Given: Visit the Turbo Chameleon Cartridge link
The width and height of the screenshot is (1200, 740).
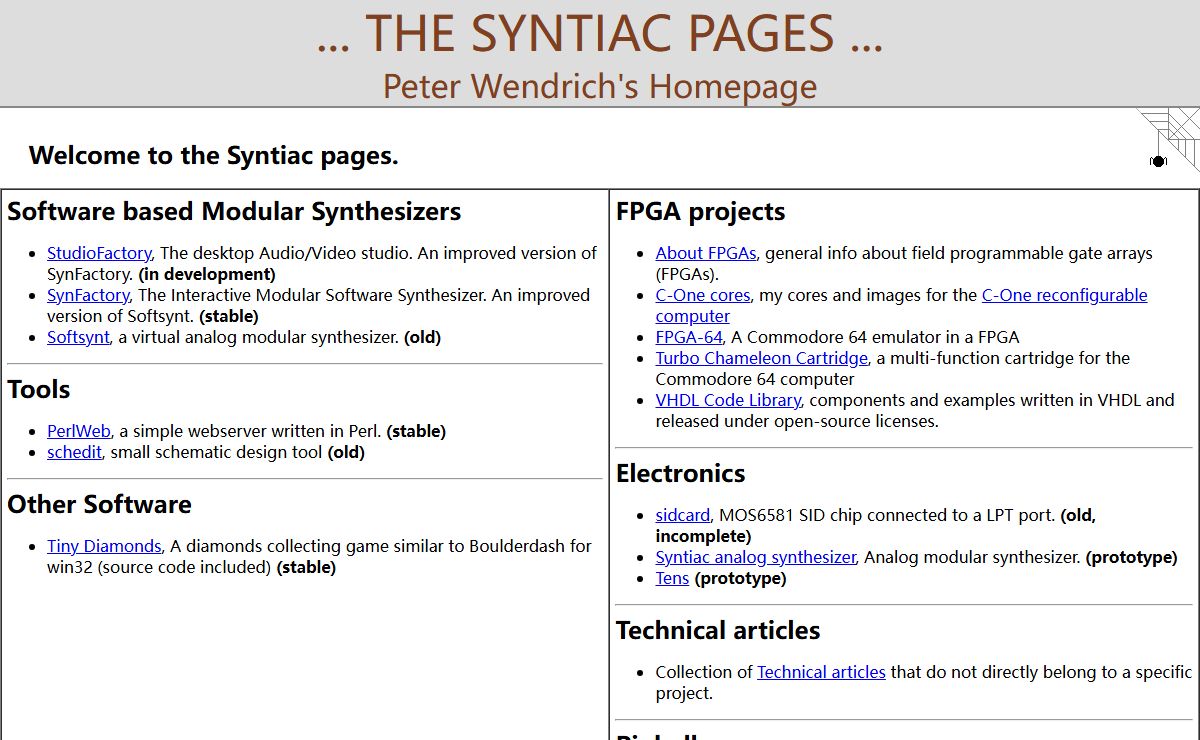Looking at the screenshot, I should point(762,358).
